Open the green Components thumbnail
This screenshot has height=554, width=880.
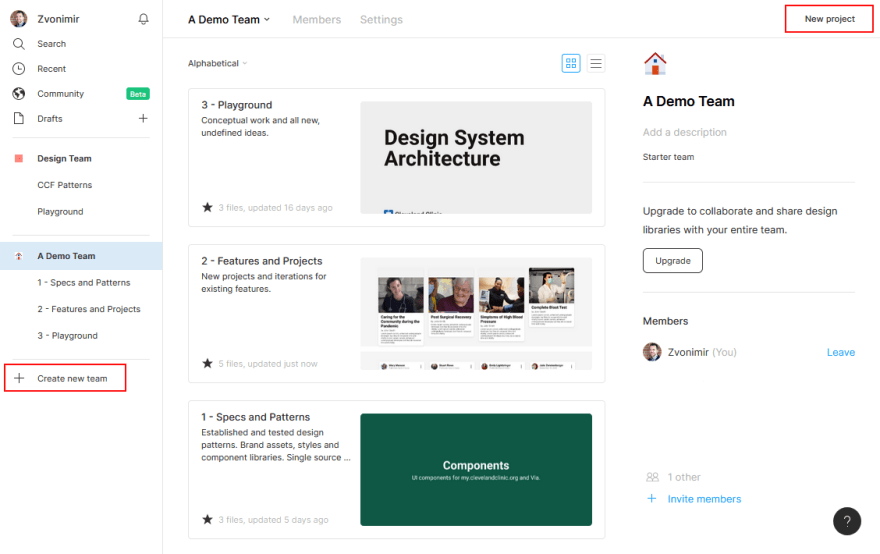(x=476, y=470)
